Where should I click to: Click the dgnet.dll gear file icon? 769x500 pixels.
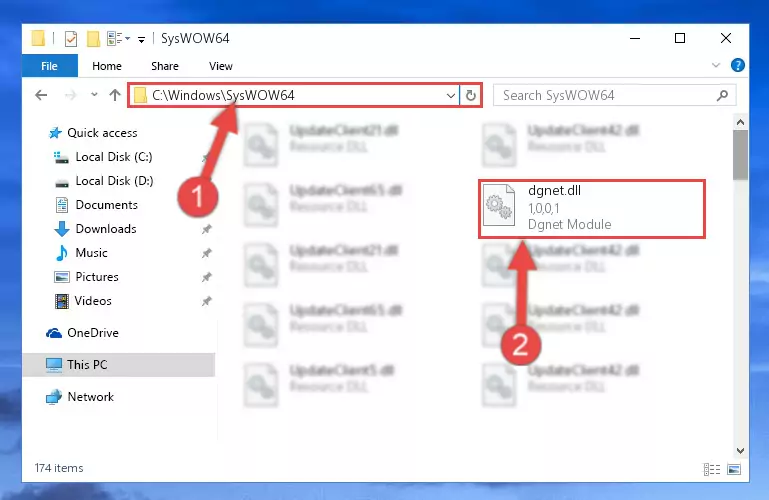click(499, 205)
